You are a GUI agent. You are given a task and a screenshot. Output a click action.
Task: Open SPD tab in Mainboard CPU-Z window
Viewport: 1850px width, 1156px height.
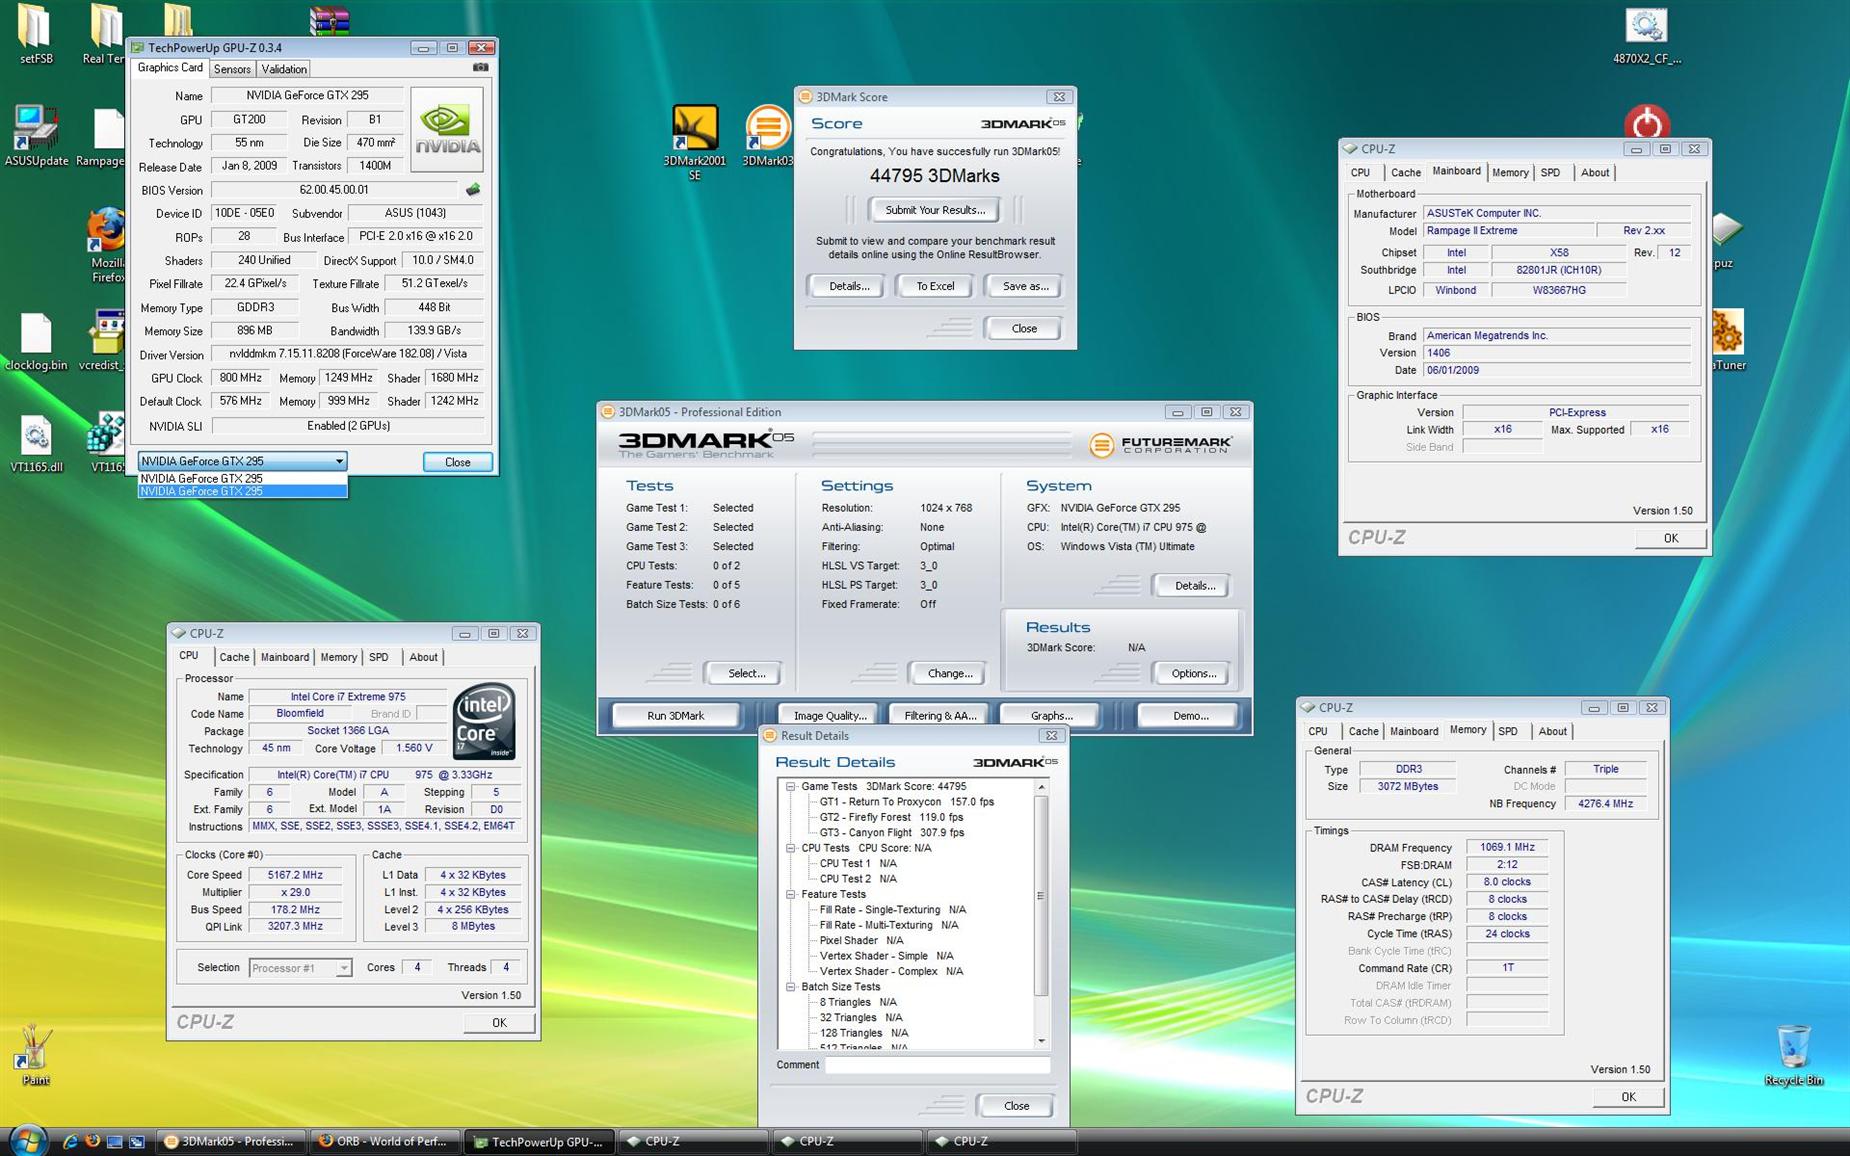click(x=1550, y=173)
